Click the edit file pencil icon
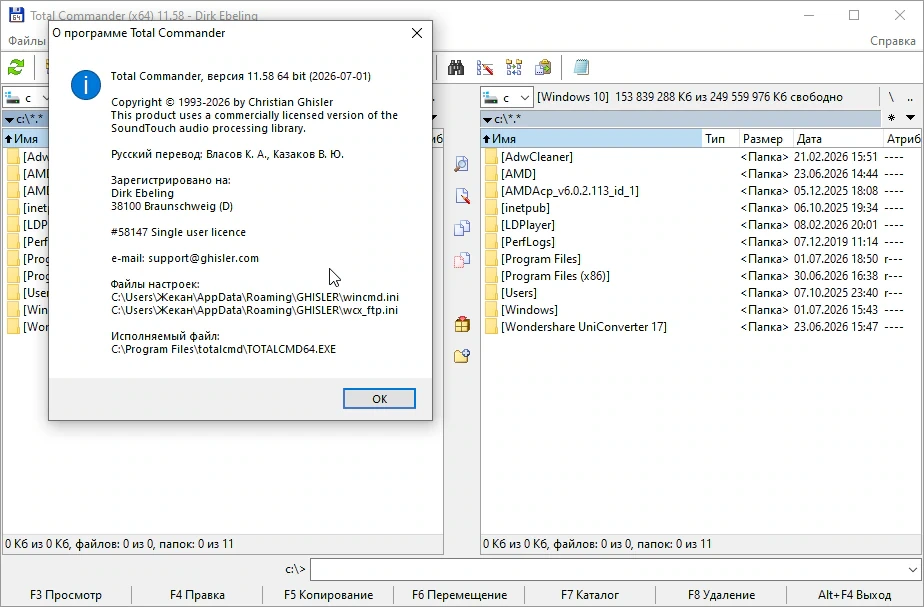Viewport: 924px width, 607px height. (x=462, y=196)
